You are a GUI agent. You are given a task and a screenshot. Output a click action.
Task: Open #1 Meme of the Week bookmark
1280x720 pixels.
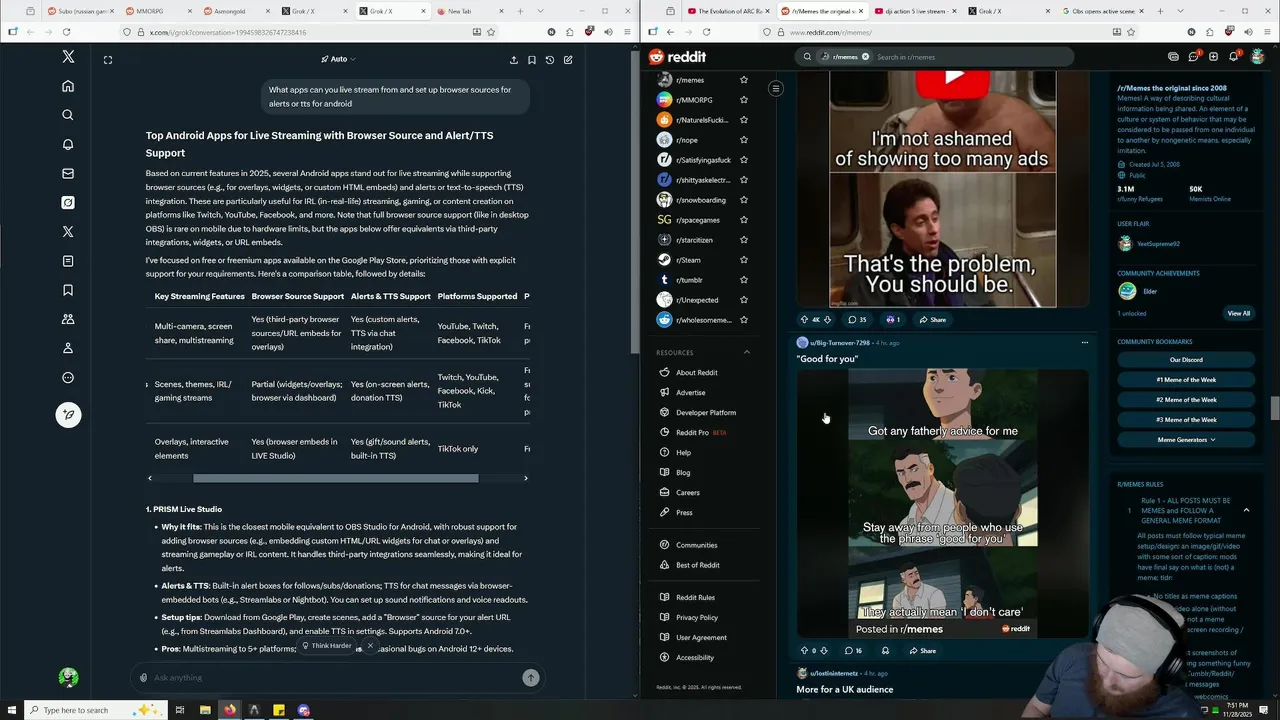tap(1186, 380)
